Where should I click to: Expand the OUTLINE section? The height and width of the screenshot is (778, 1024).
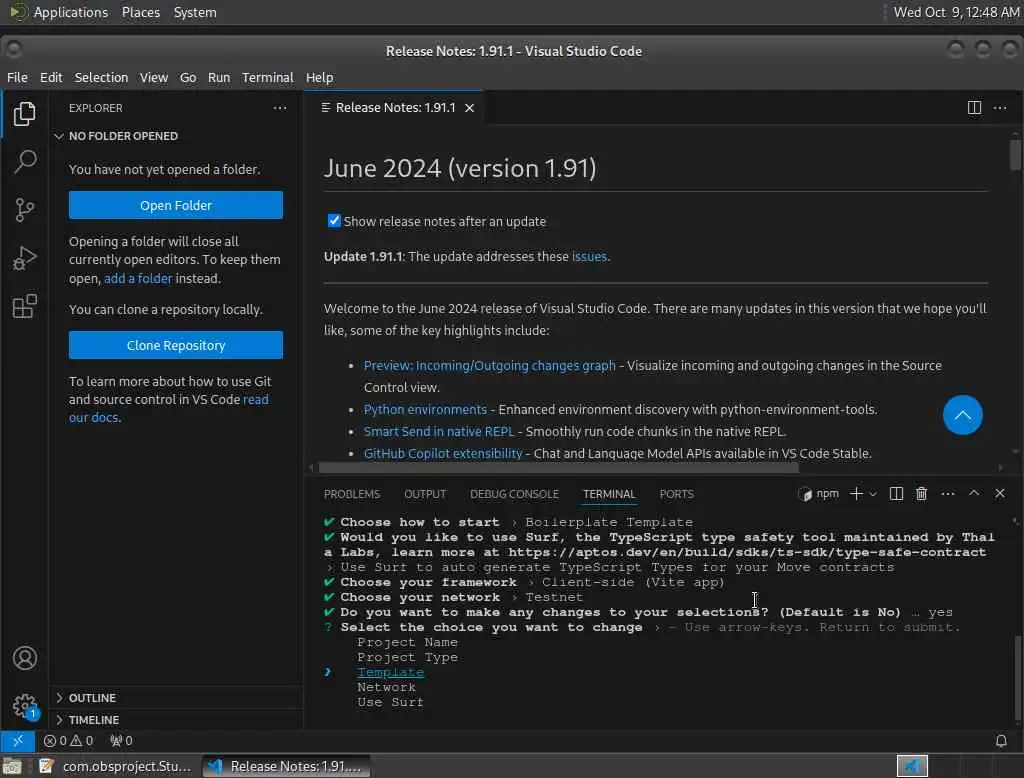pyautogui.click(x=92, y=698)
